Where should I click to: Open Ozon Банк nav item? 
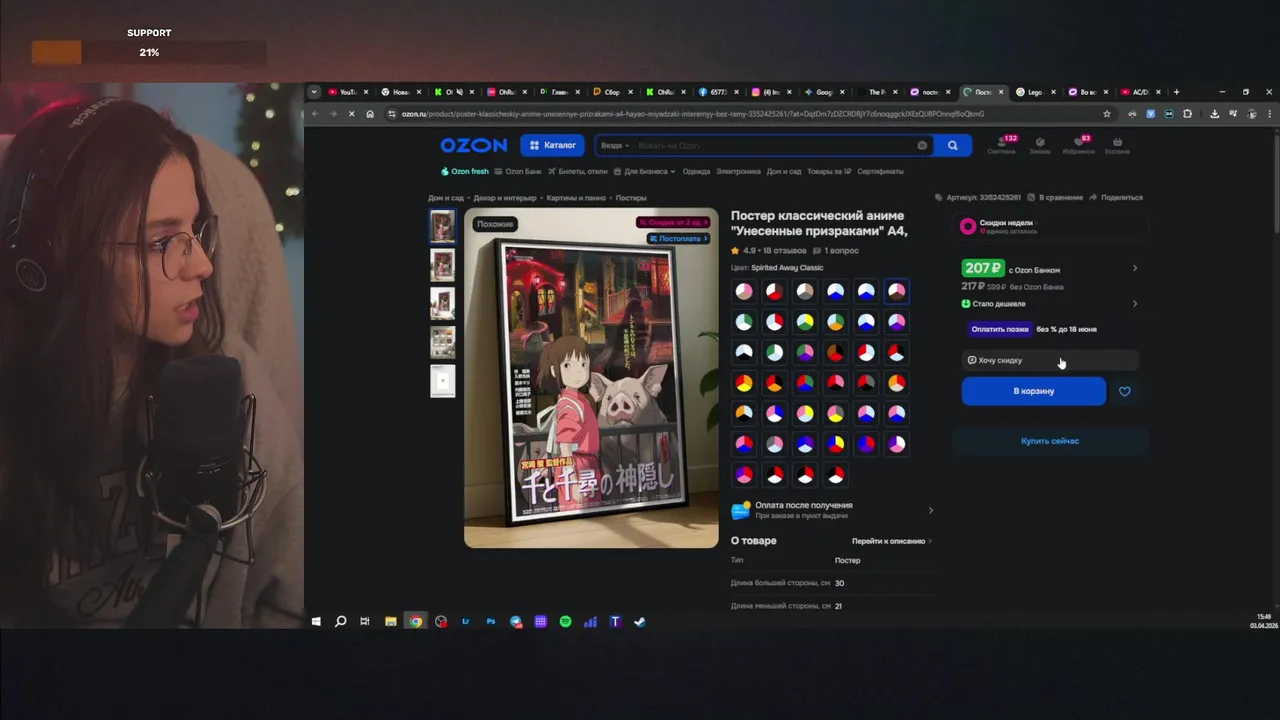click(518, 171)
